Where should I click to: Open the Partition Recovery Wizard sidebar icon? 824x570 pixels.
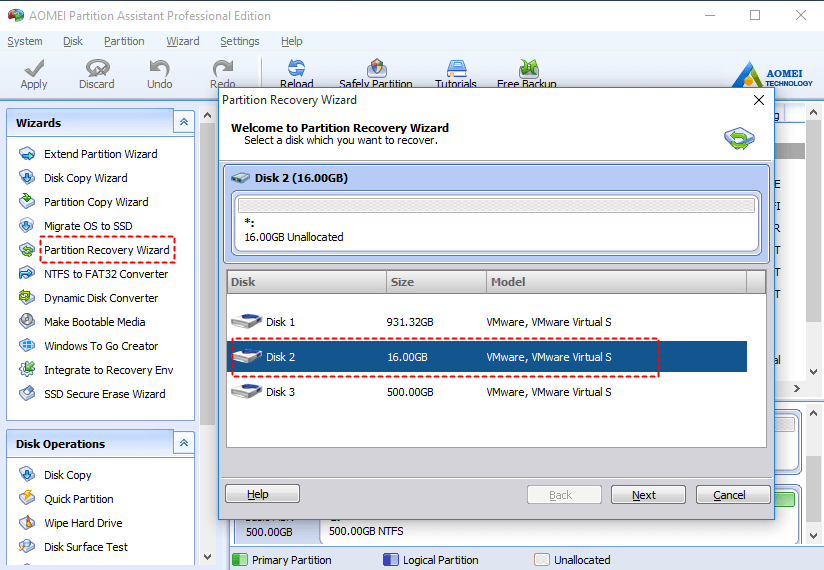(27, 250)
